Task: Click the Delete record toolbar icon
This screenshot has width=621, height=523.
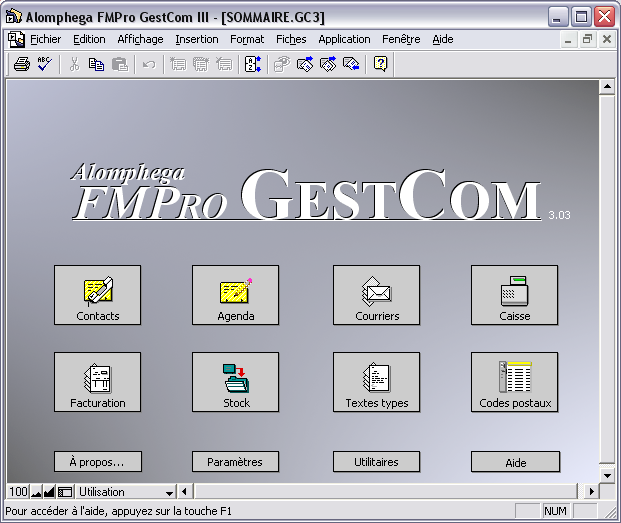Action: 224,64
